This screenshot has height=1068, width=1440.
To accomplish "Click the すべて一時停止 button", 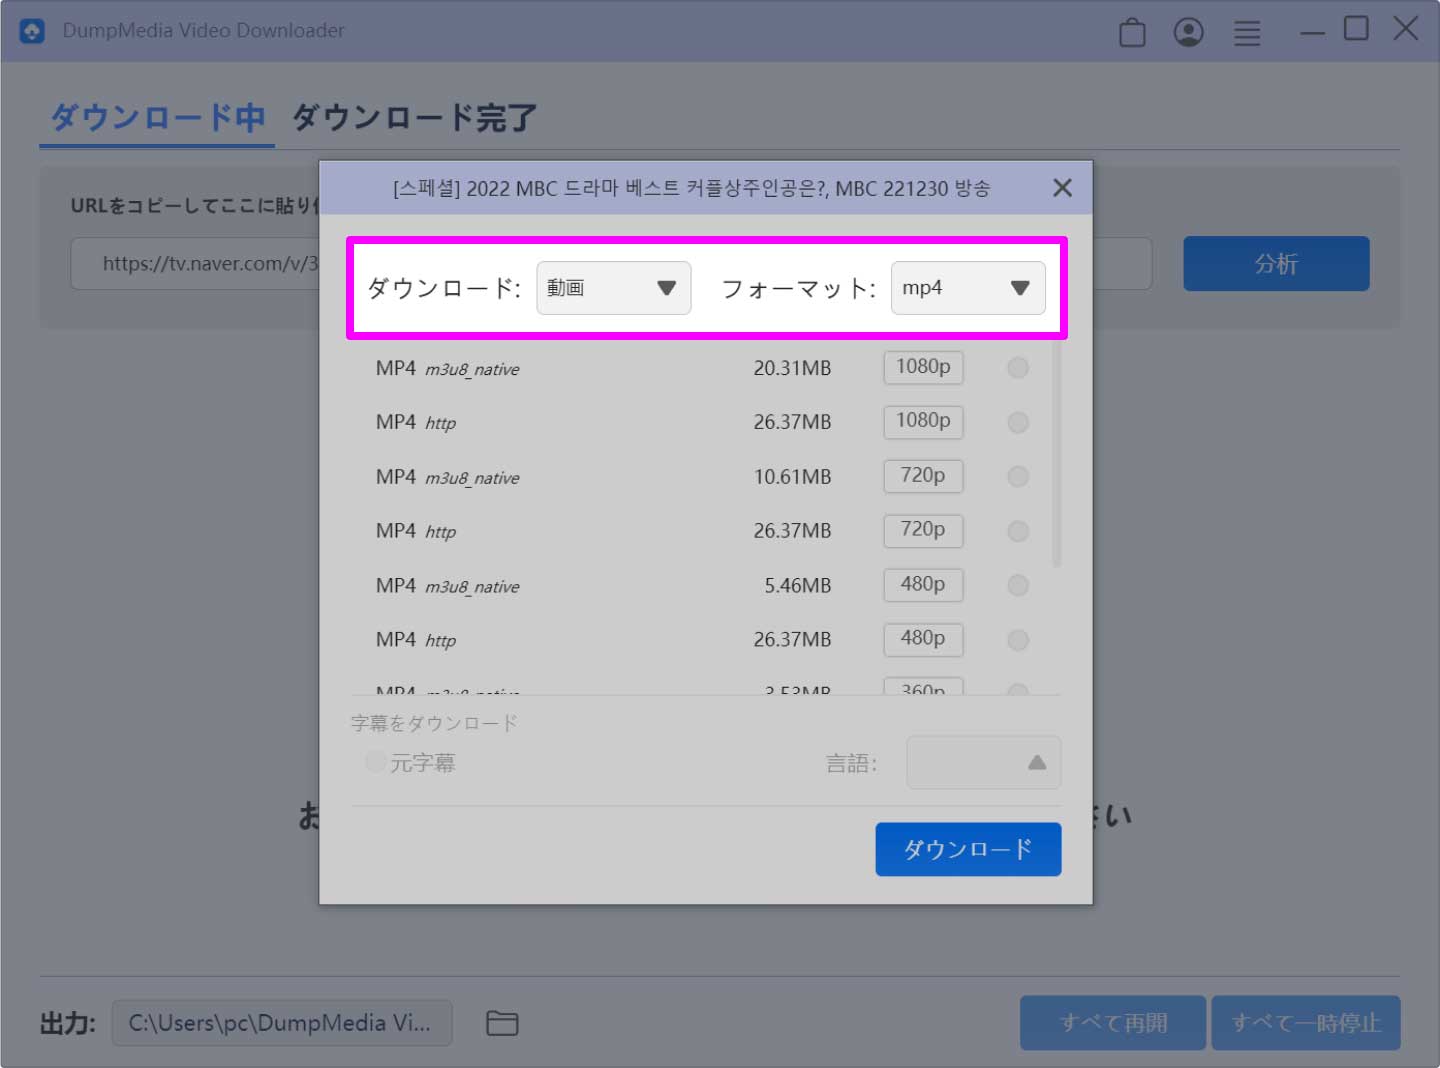I will click(x=1306, y=1023).
